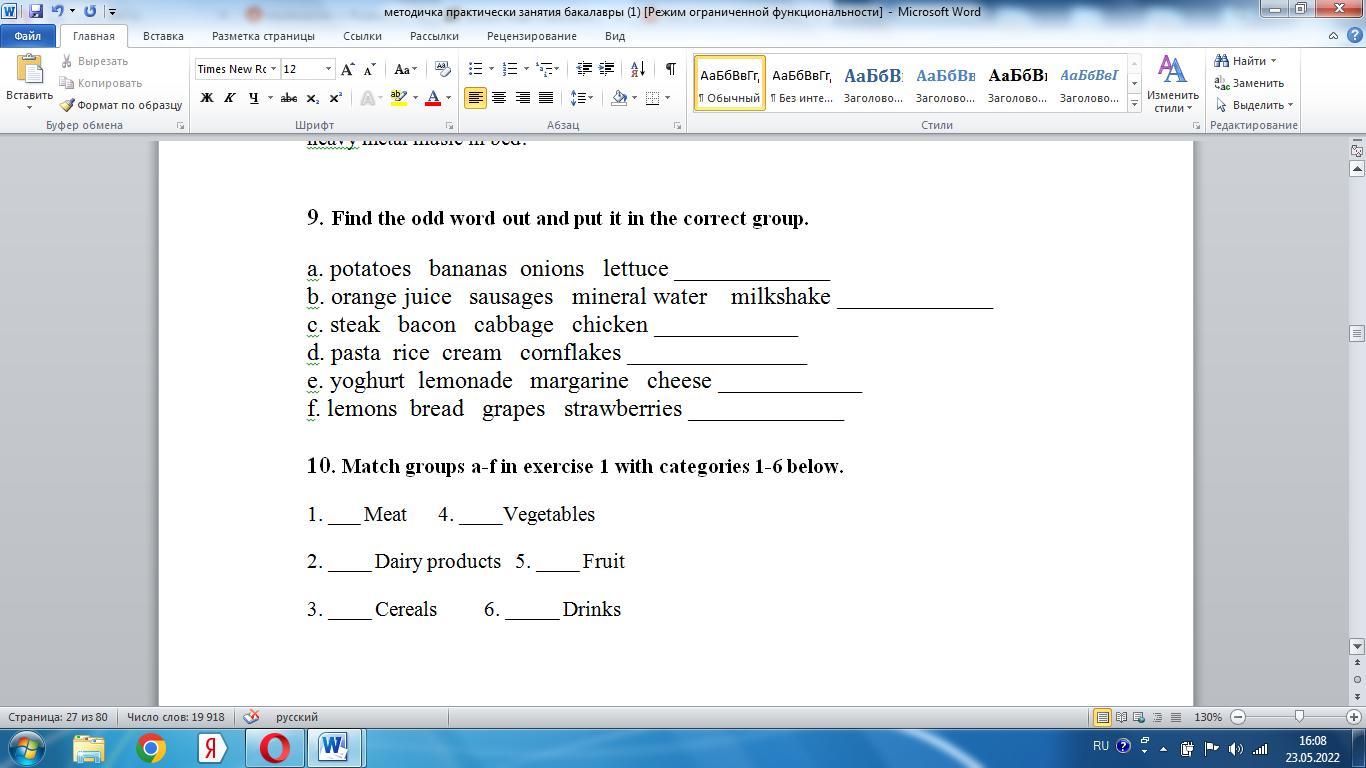This screenshot has width=1366, height=768.
Task: Minimize the ribbon with the caret icon
Action: (1333, 36)
